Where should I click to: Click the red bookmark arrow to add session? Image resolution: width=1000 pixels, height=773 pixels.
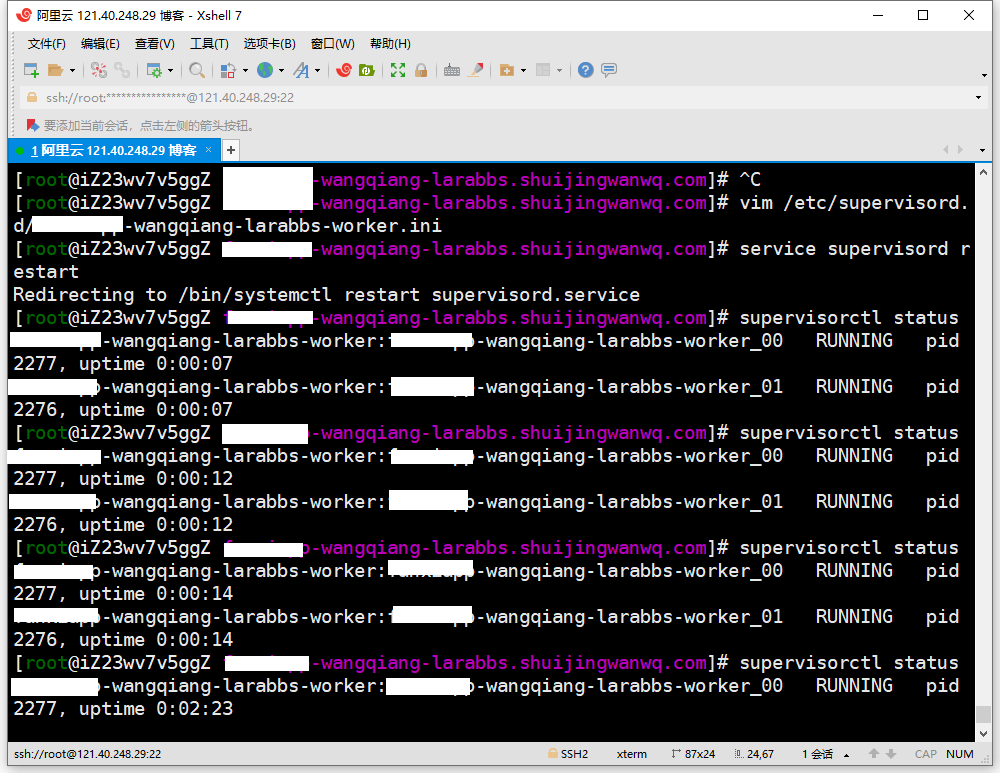[x=32, y=125]
